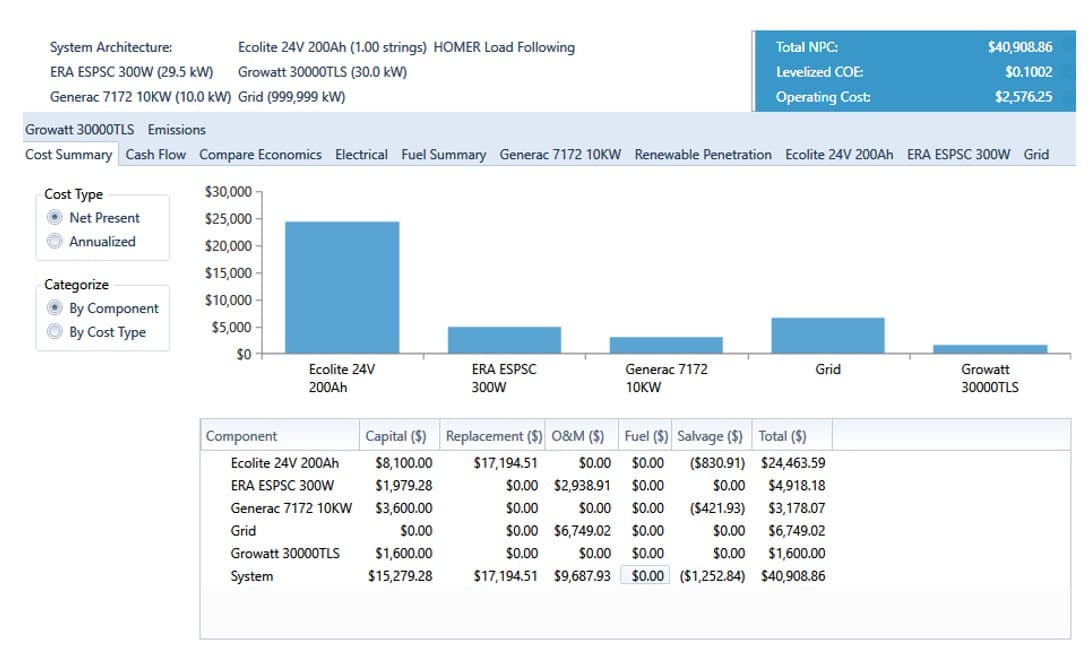Click the Generac 7172 10KW (10.0 kW) entry

(x=140, y=97)
